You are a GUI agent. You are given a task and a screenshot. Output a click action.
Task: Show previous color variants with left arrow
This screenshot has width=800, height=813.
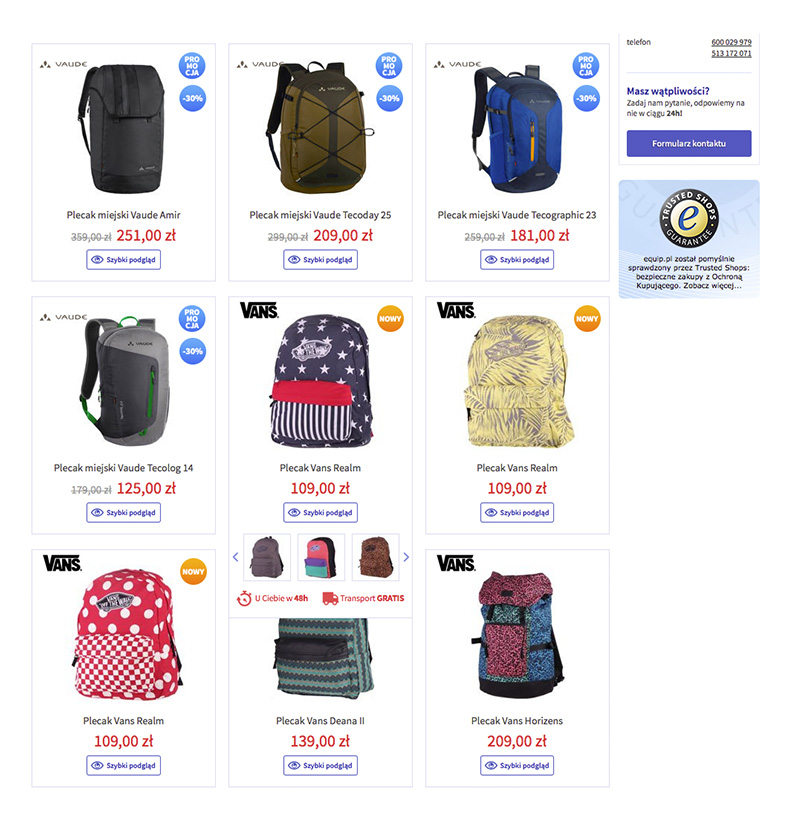coord(235,557)
